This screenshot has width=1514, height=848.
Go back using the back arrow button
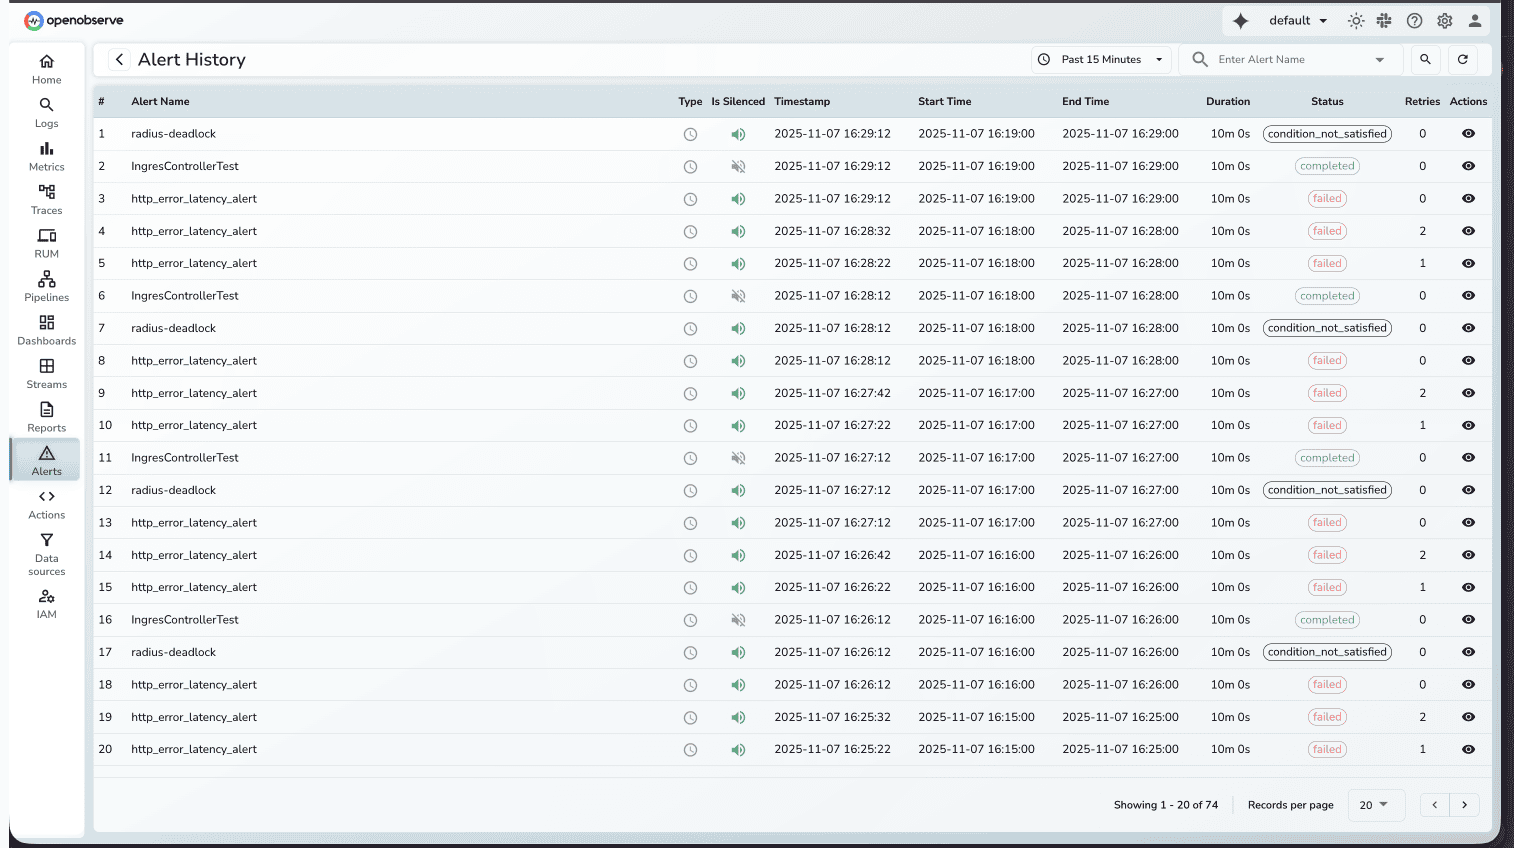point(119,60)
